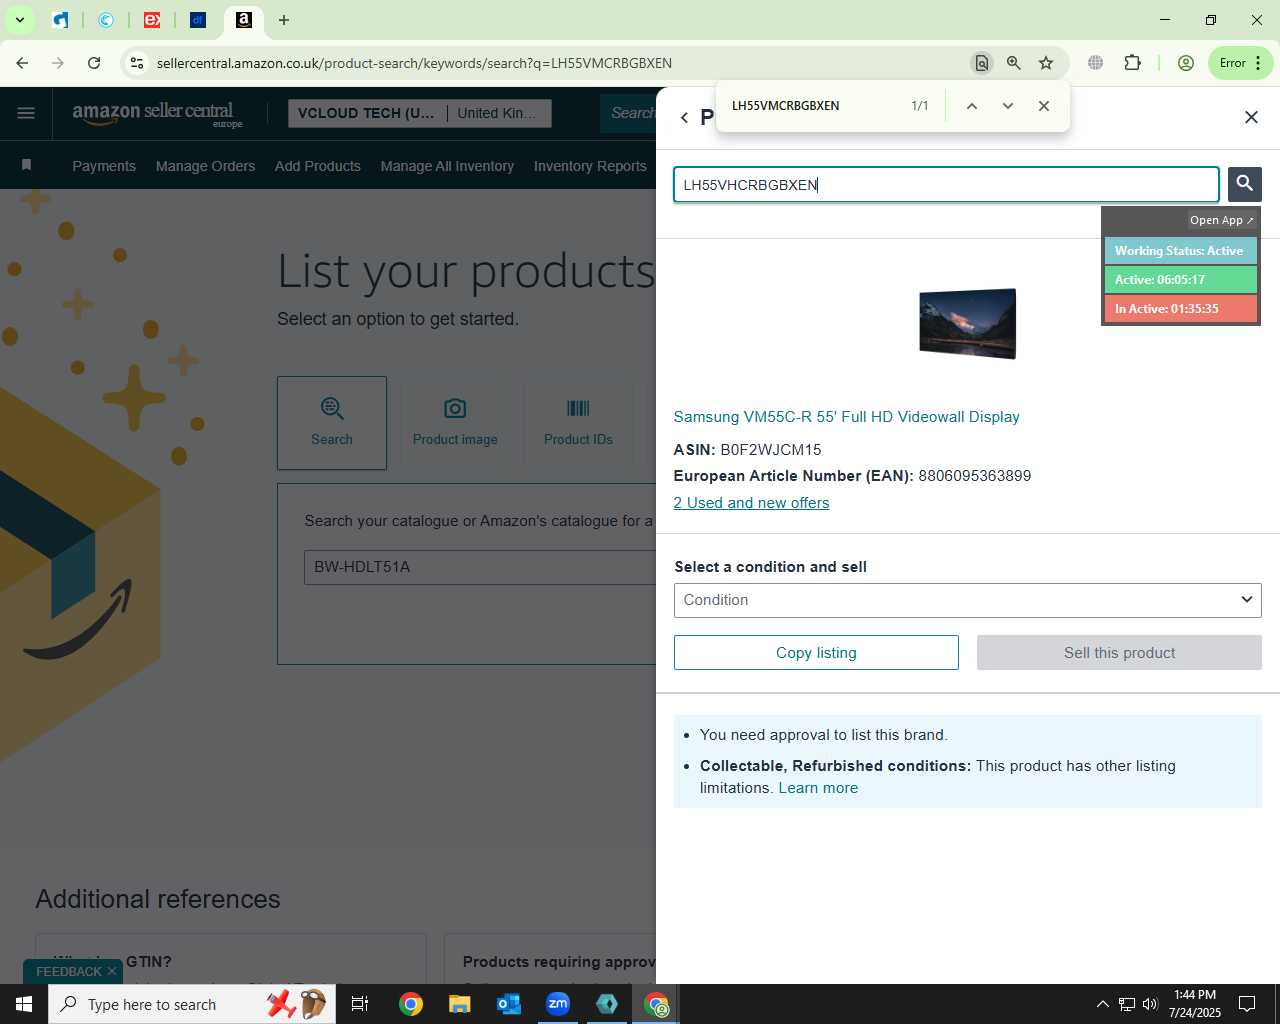
Task: Open the site information icon in address bar
Action: click(137, 63)
